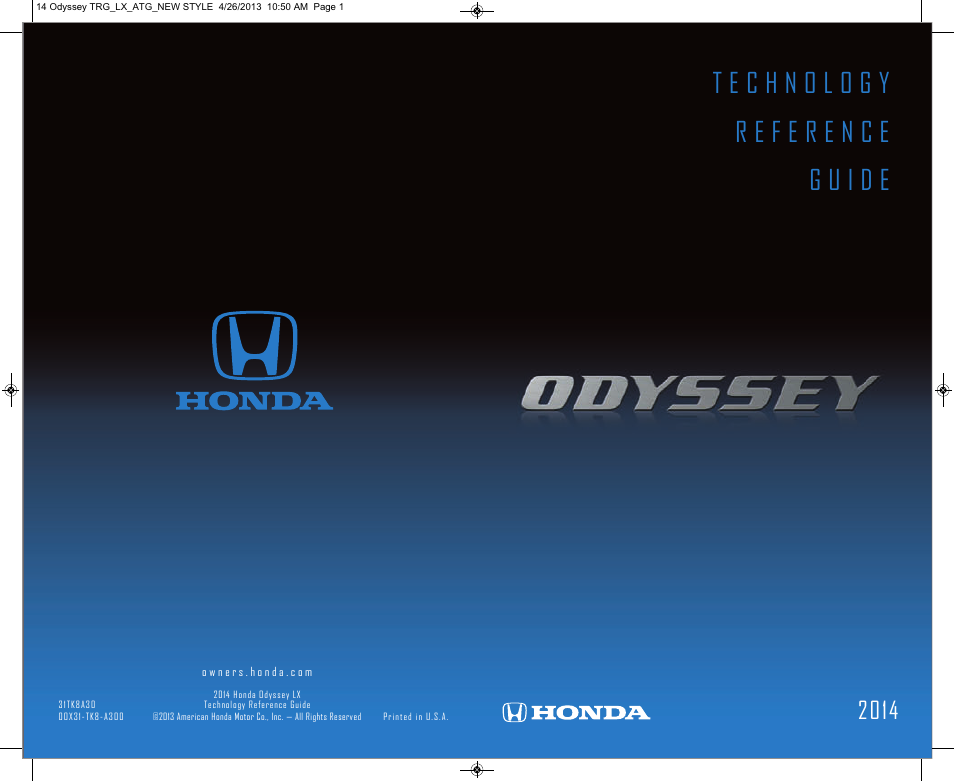Image resolution: width=954 pixels, height=781 pixels.
Task: Click the silver ODYSSEY logo
Action: point(700,393)
